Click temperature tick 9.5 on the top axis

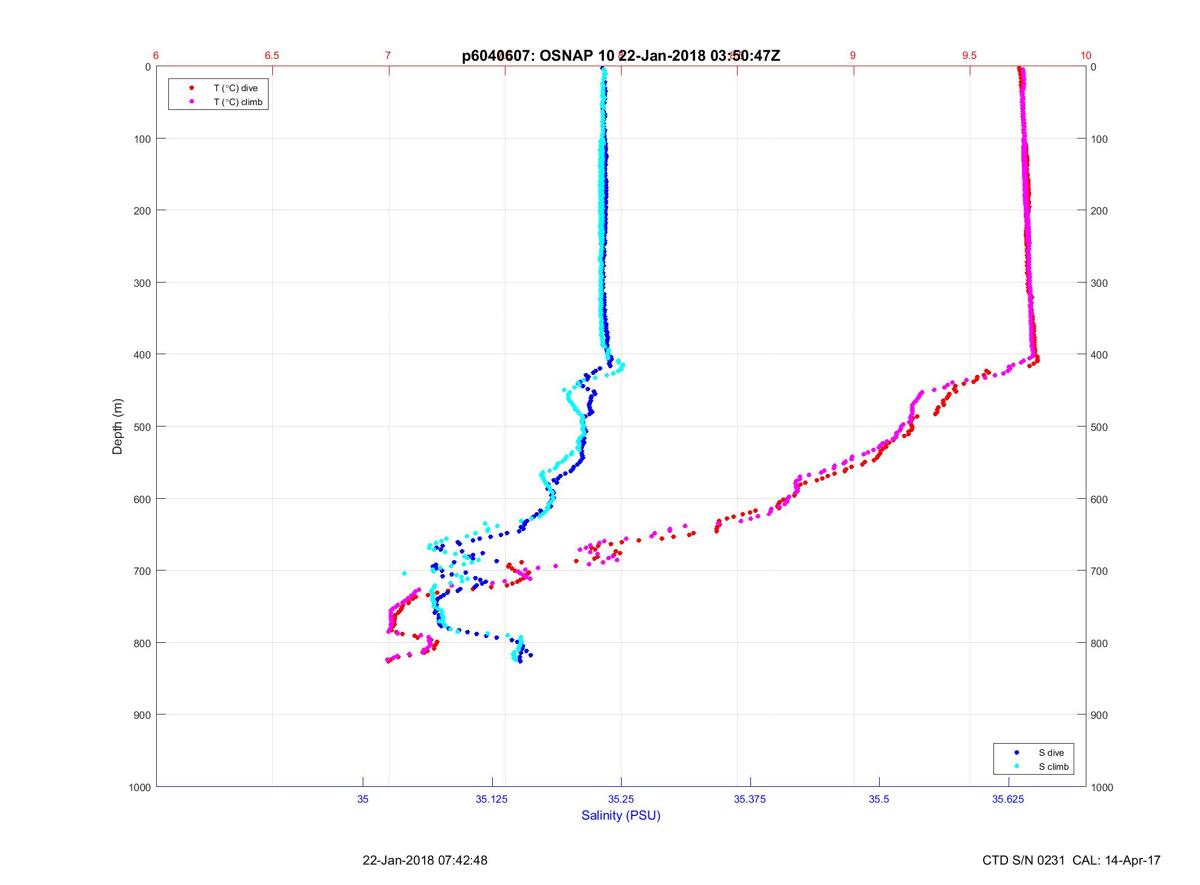coord(970,56)
